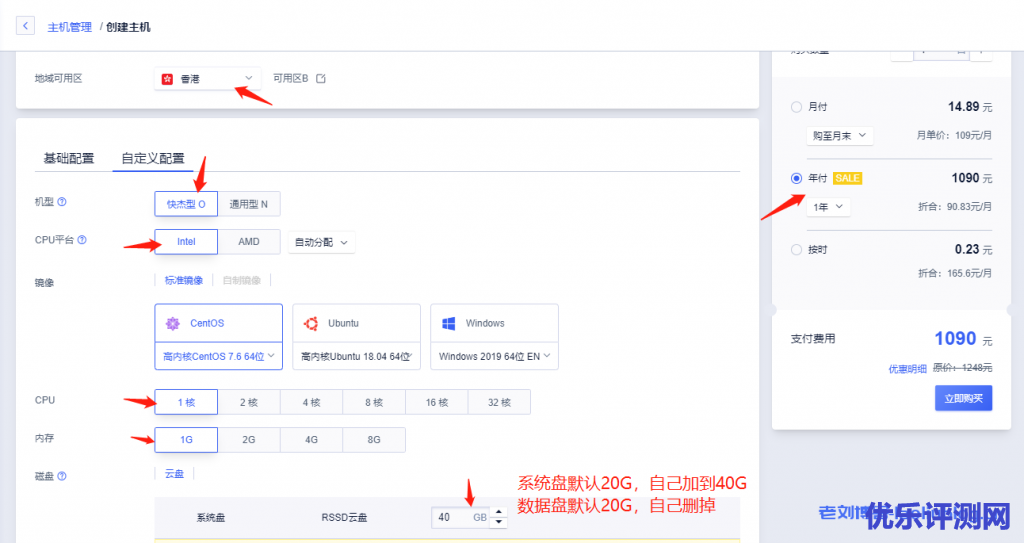Viewport: 1024px width, 543px height.
Task: Click the Hong Kong flag icon
Action: pyautogui.click(x=167, y=78)
